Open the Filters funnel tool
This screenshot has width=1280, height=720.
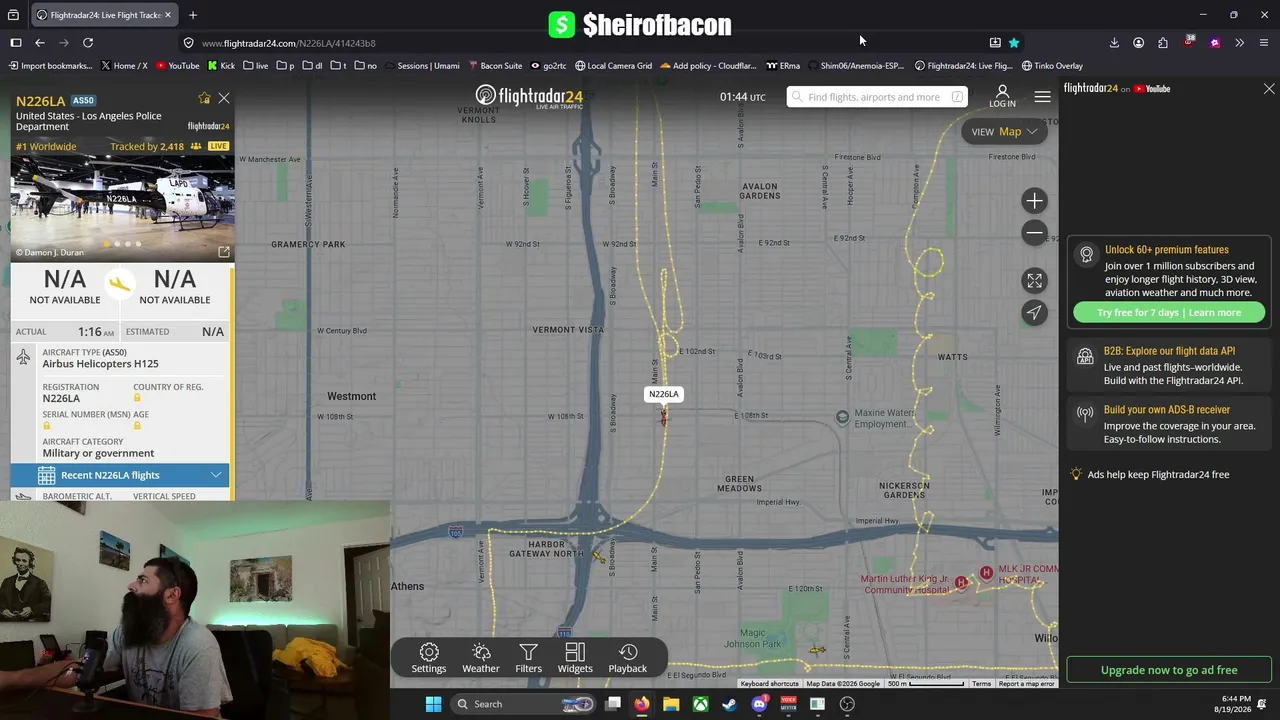pyautogui.click(x=528, y=658)
